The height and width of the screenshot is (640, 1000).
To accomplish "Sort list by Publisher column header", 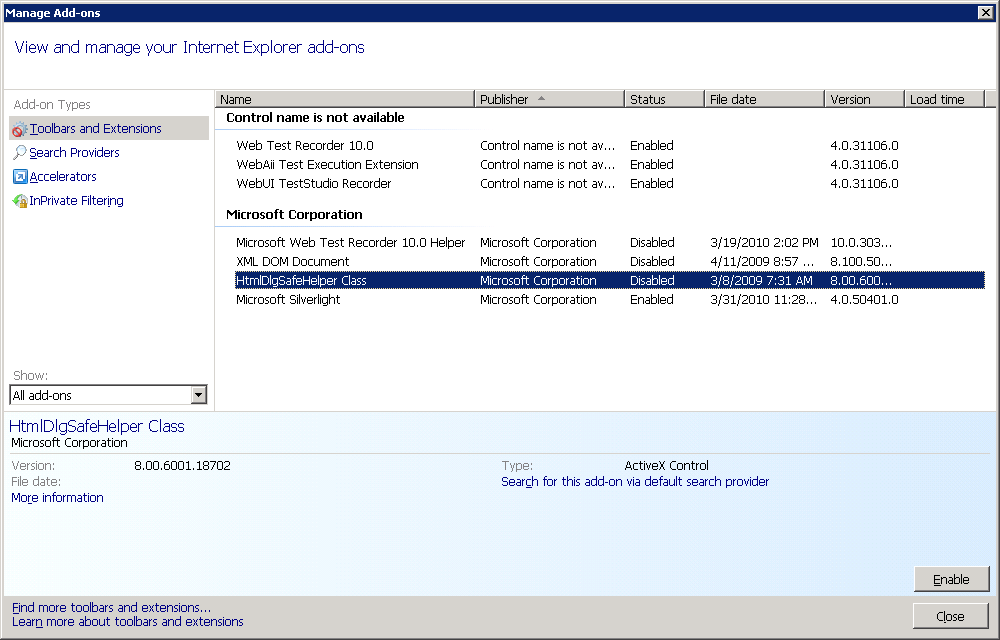I will point(549,99).
